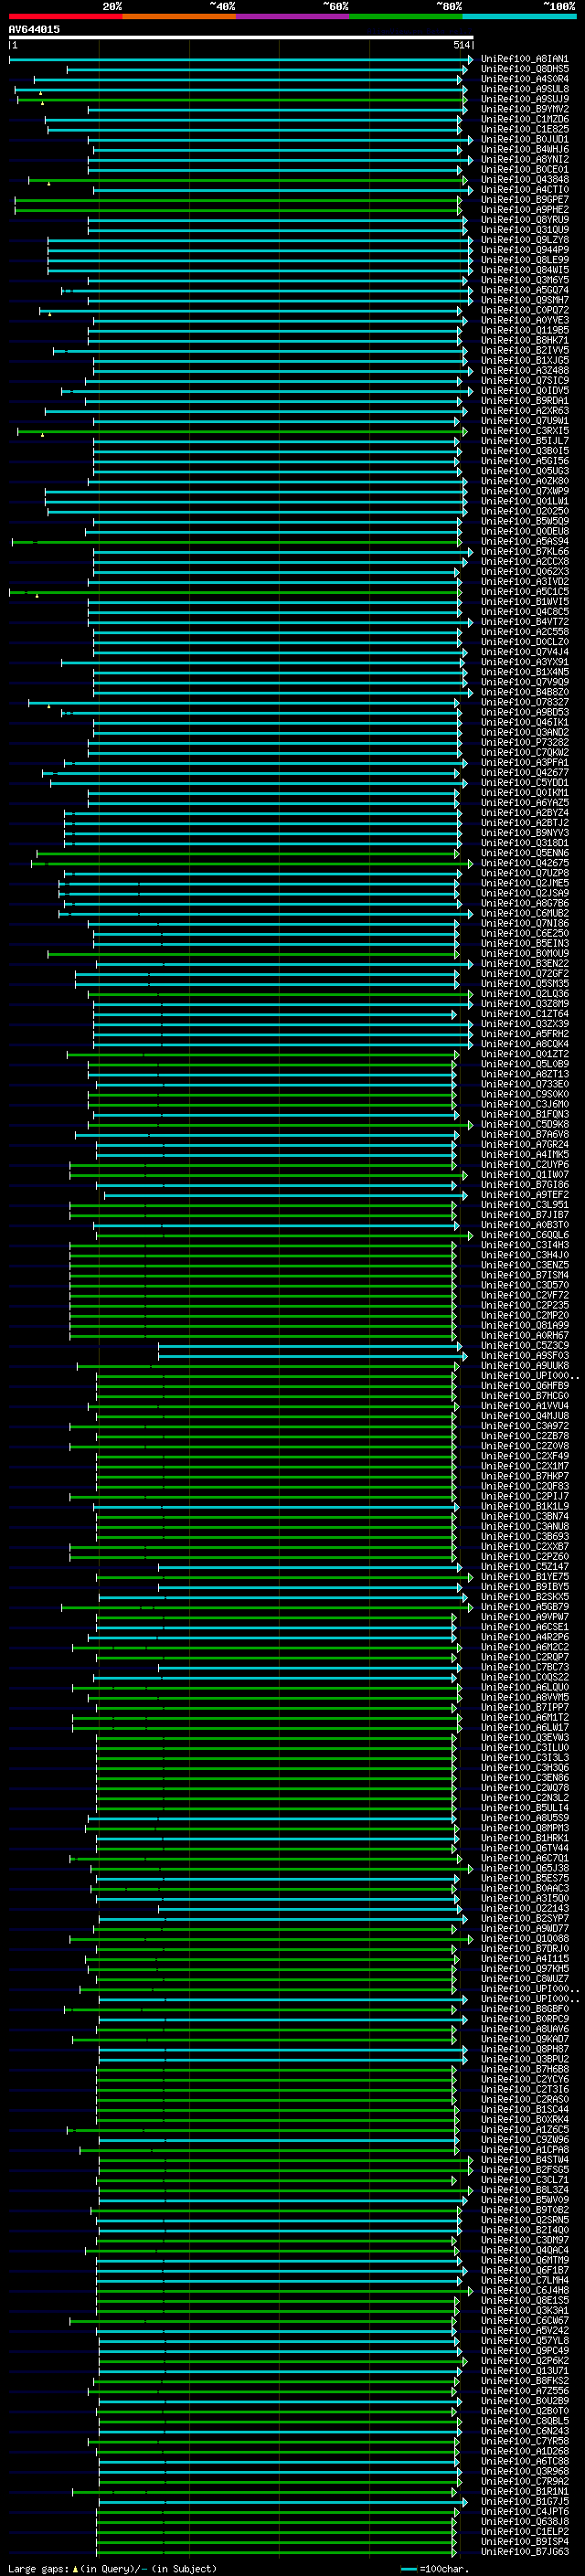
Task: Select the UniRef100_C1MZD6 label
Action: point(524,119)
